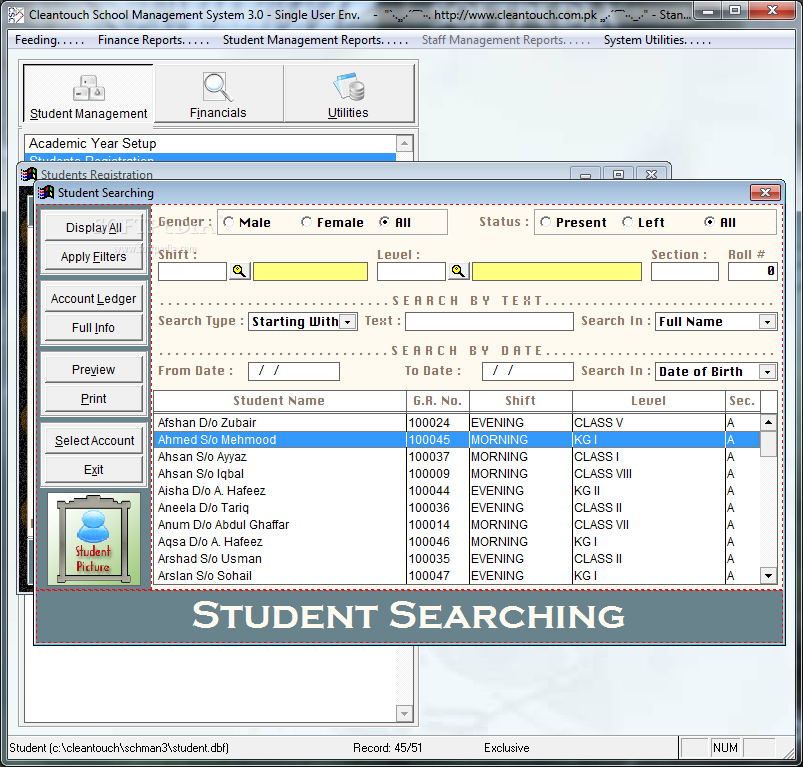Screen dimensions: 803x767
Task: Click the Full Info button
Action: pyautogui.click(x=93, y=328)
